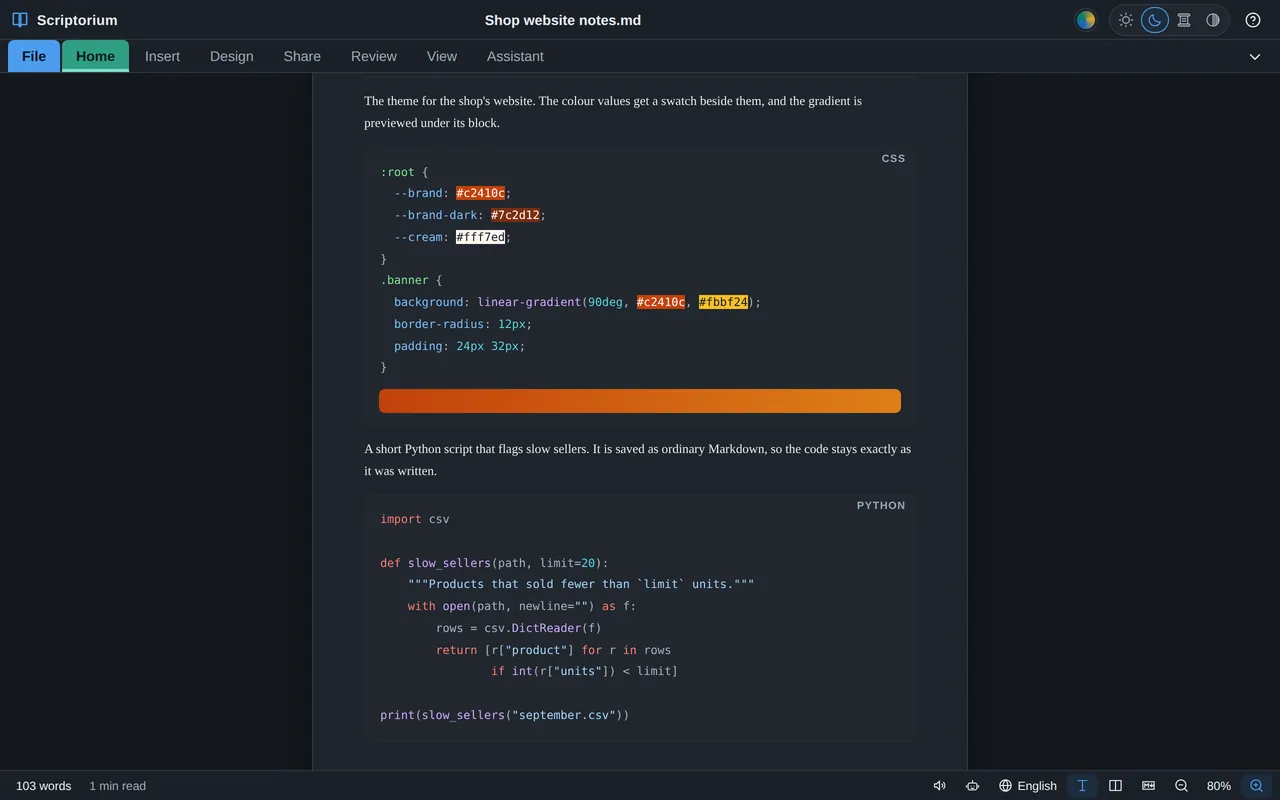Click the 1 min read label
Viewport: 1280px width, 800px height.
pyautogui.click(x=117, y=786)
